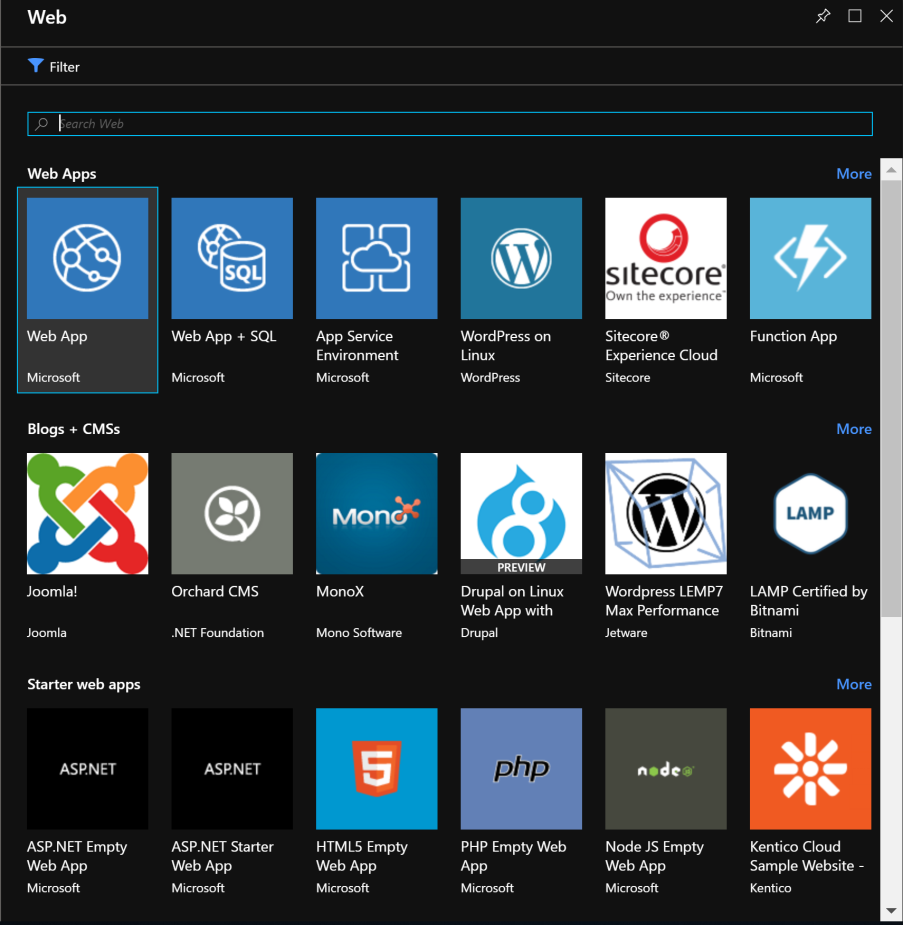
Task: Open the Orchard CMS icon
Action: tap(232, 514)
